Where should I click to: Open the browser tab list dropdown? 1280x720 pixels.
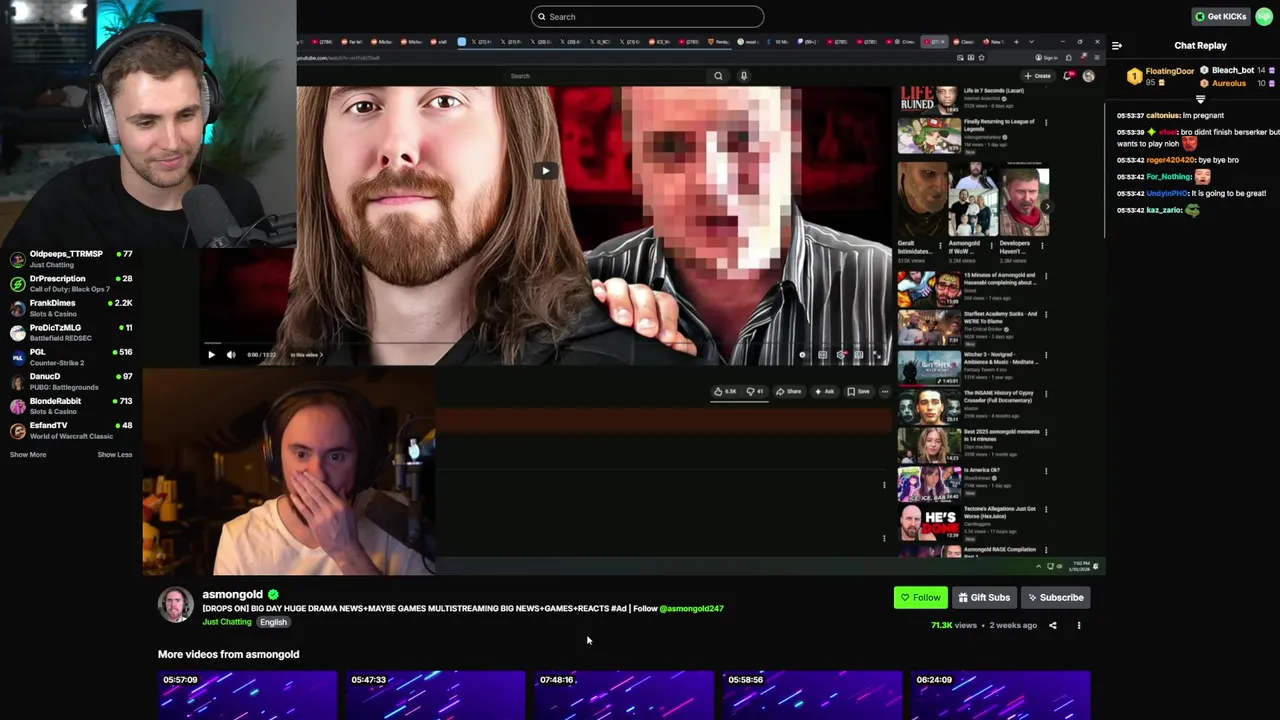1031,42
